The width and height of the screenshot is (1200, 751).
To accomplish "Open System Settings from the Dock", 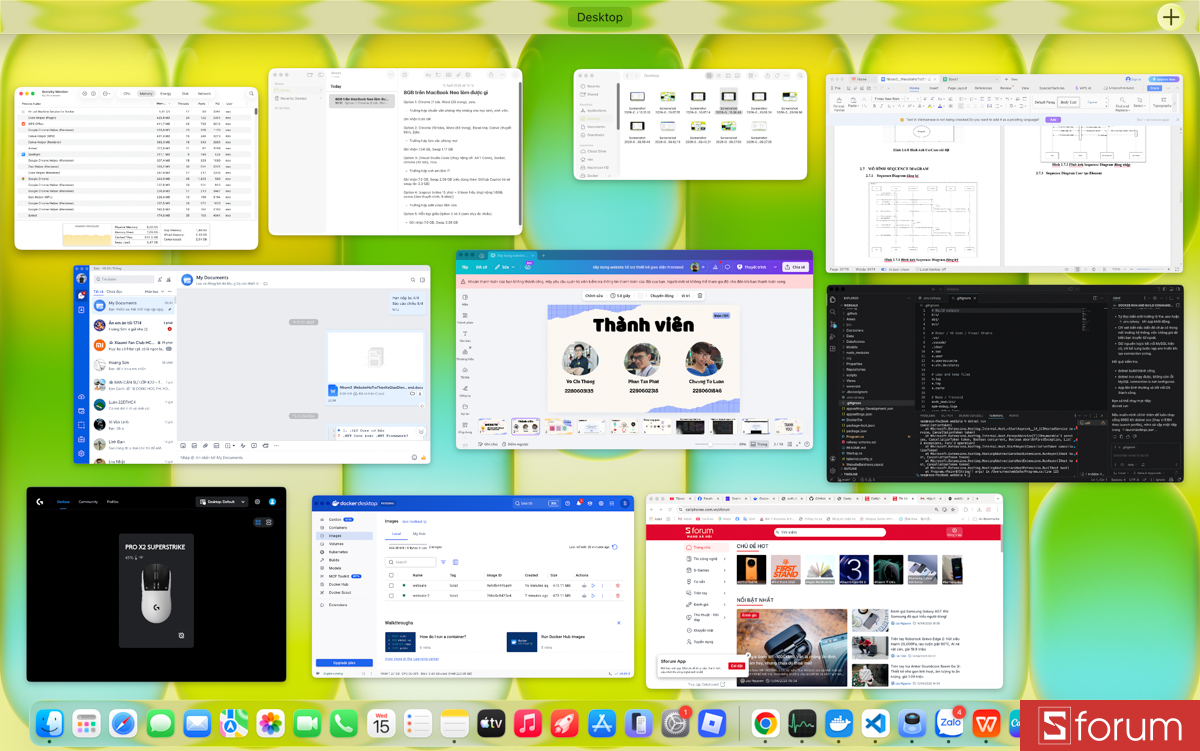I will (x=675, y=724).
